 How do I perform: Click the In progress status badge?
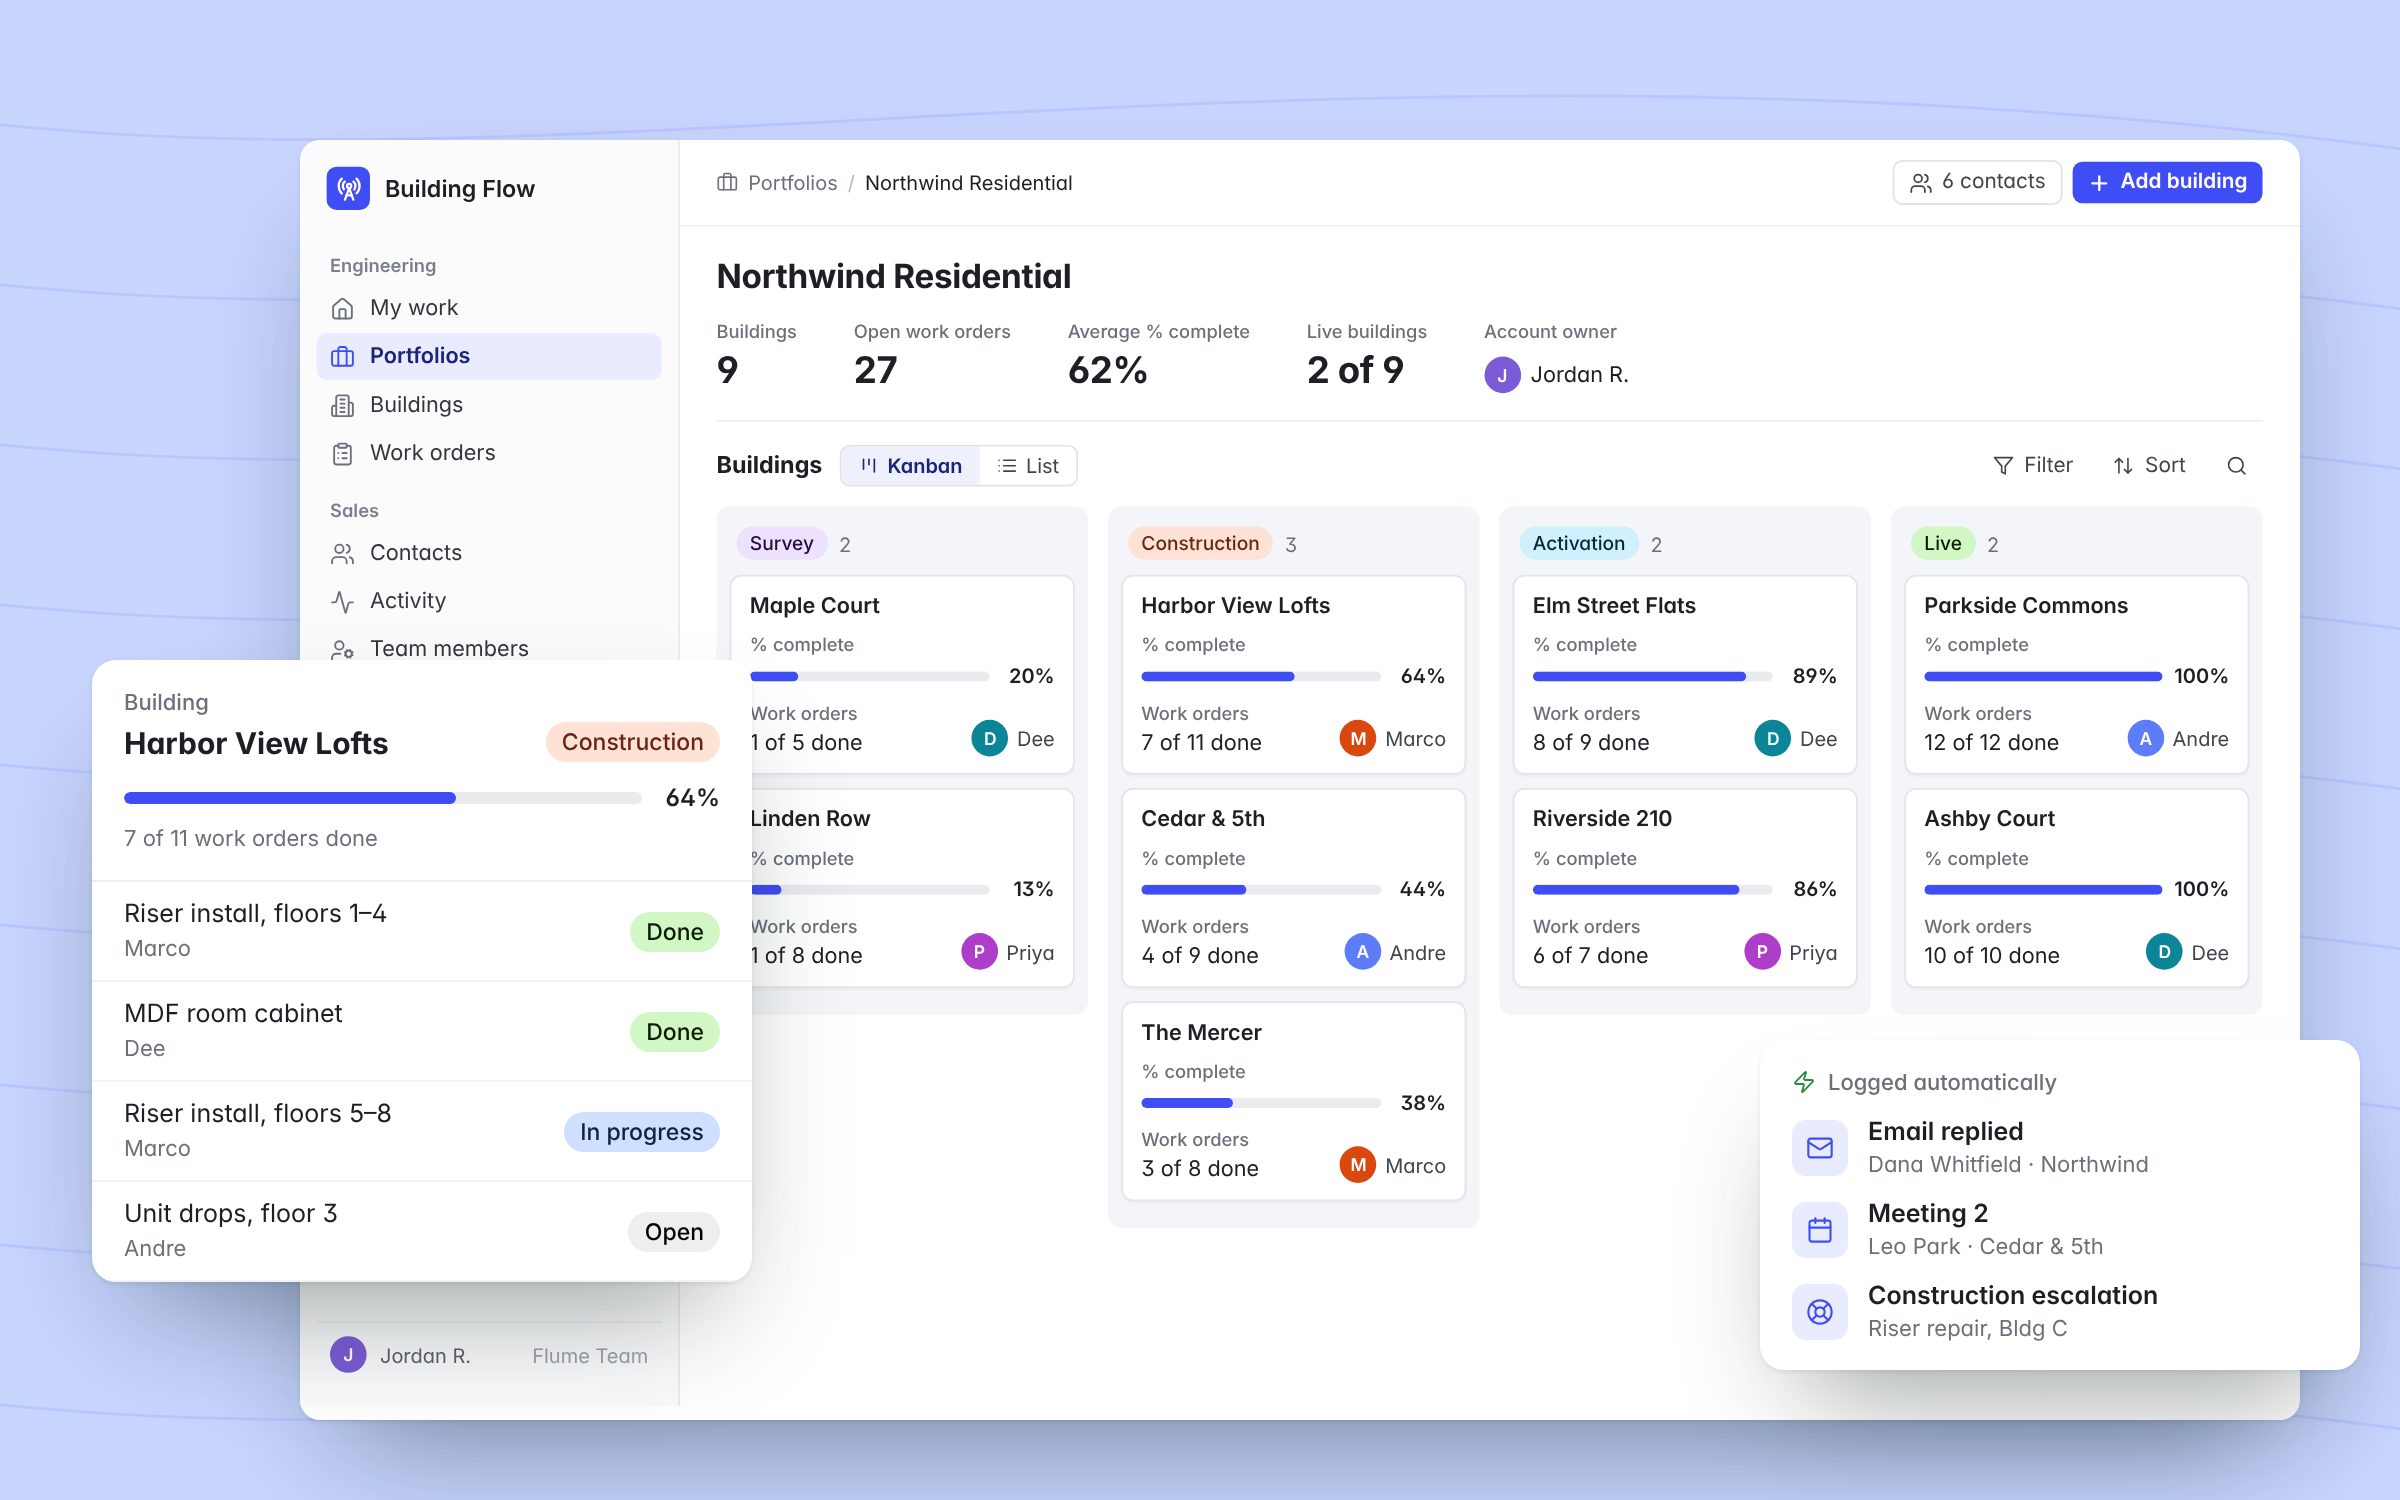pyautogui.click(x=642, y=1132)
